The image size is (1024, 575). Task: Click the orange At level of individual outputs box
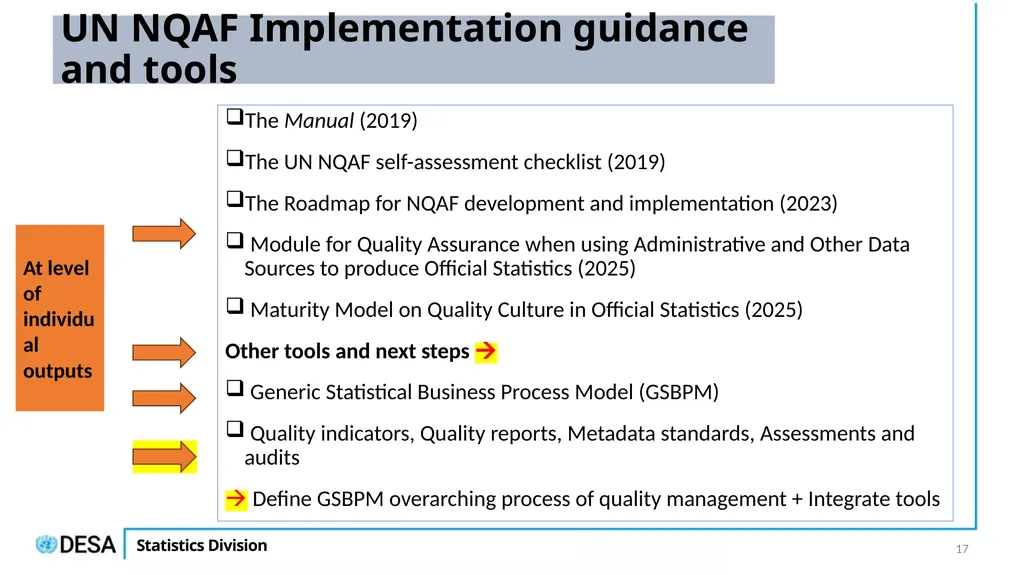coord(59,318)
